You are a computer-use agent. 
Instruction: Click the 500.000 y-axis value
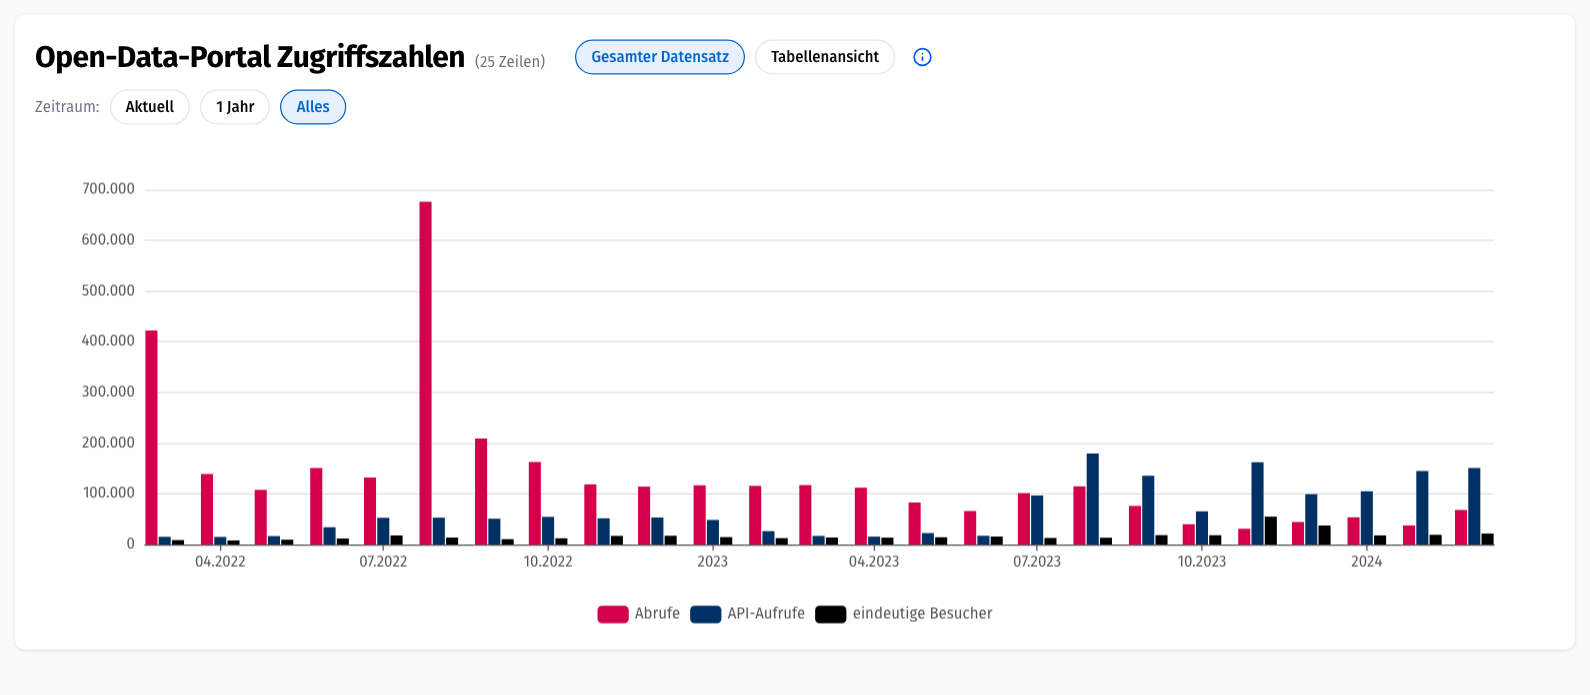pos(108,291)
